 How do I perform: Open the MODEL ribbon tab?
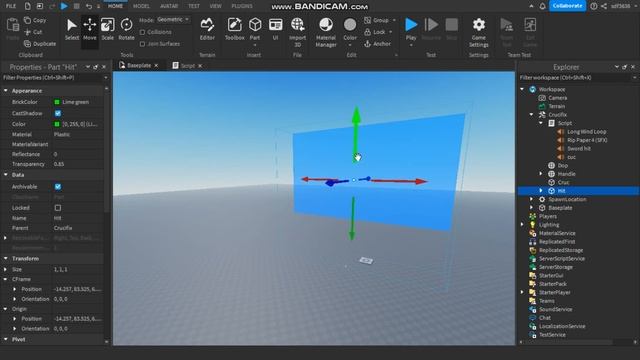(x=141, y=6)
